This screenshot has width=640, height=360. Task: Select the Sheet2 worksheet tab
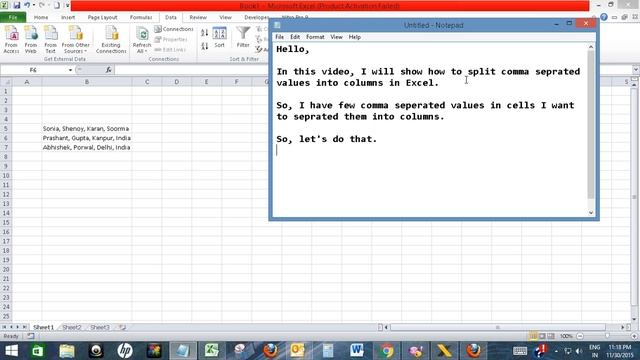pos(72,327)
